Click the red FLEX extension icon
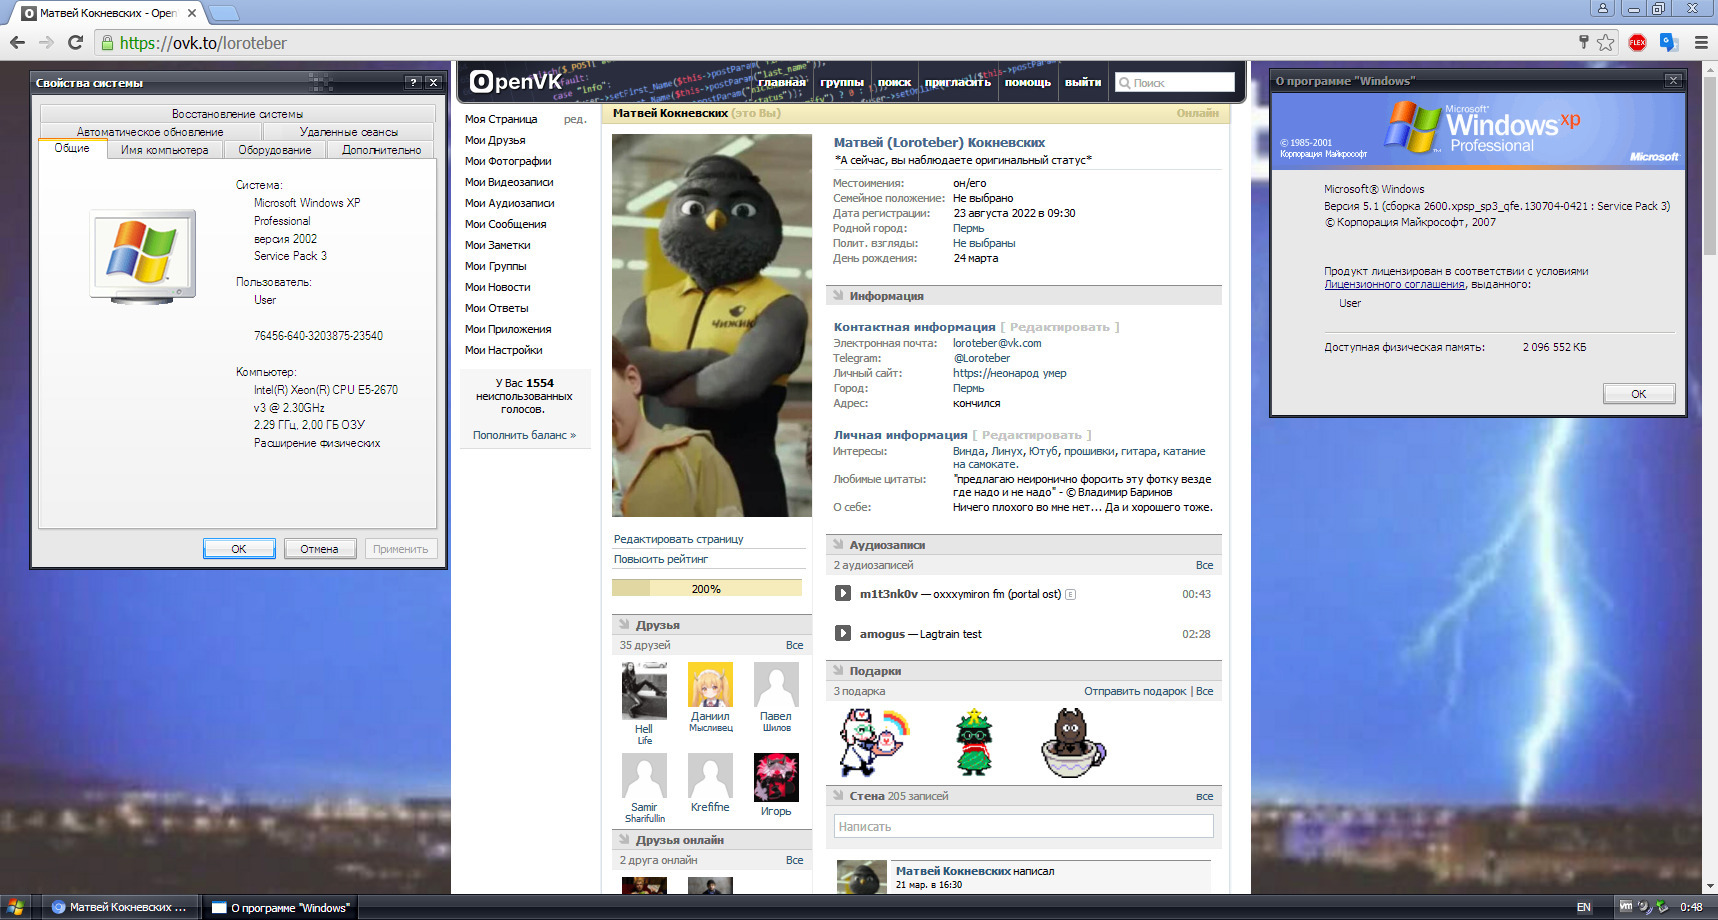 coord(1637,42)
